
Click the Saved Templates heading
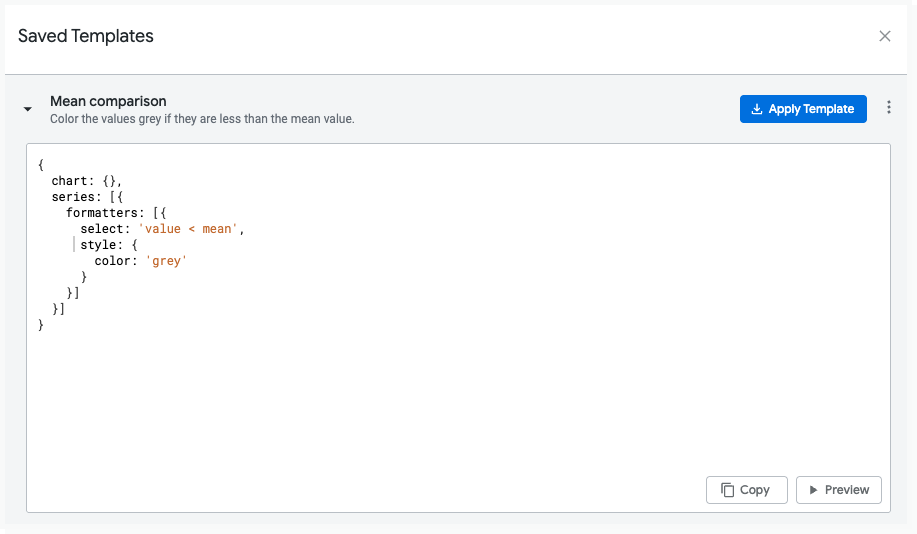pos(86,36)
